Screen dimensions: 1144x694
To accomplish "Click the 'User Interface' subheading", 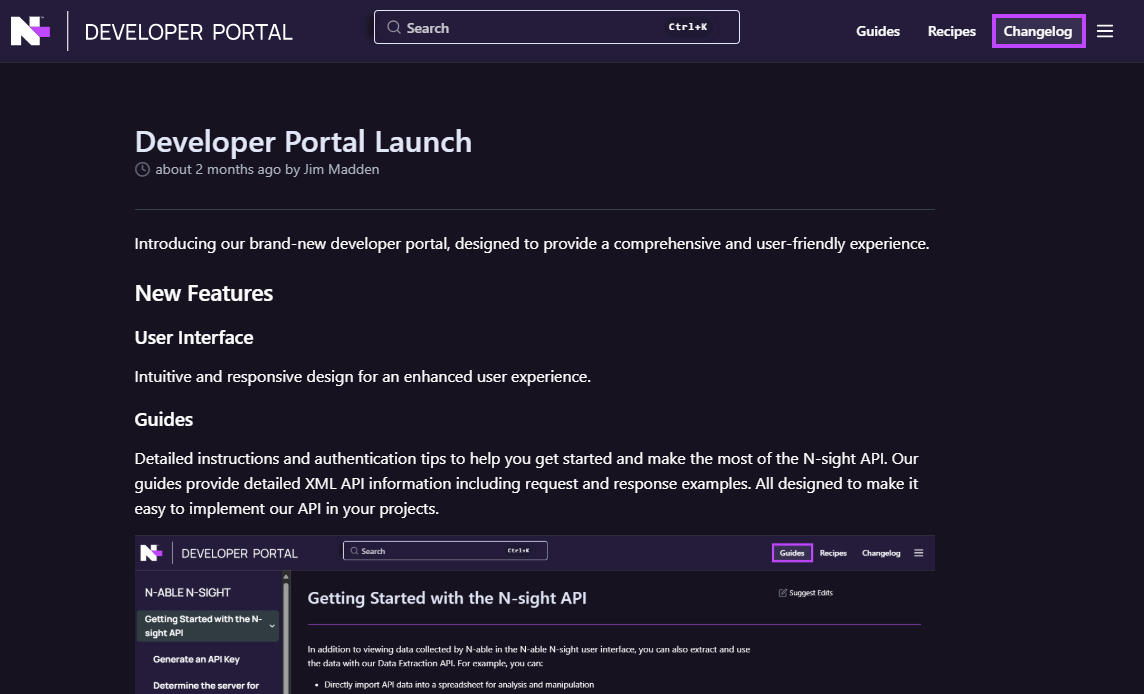I will pyautogui.click(x=194, y=338).
